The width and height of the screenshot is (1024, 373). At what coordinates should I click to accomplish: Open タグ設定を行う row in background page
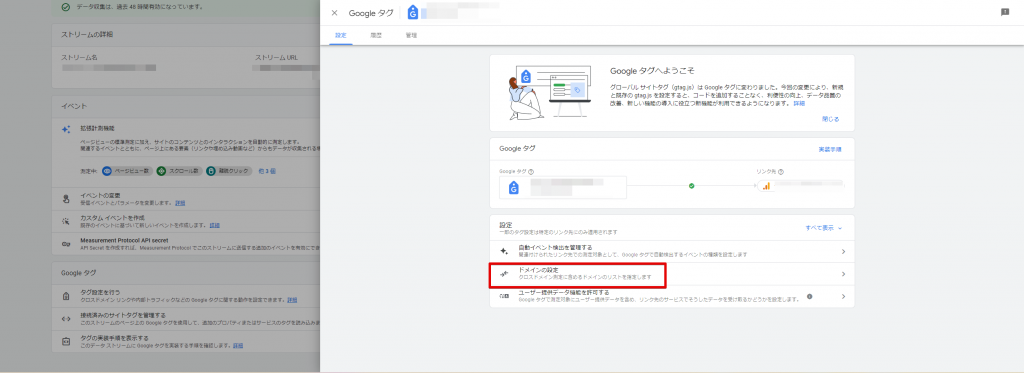pos(186,296)
